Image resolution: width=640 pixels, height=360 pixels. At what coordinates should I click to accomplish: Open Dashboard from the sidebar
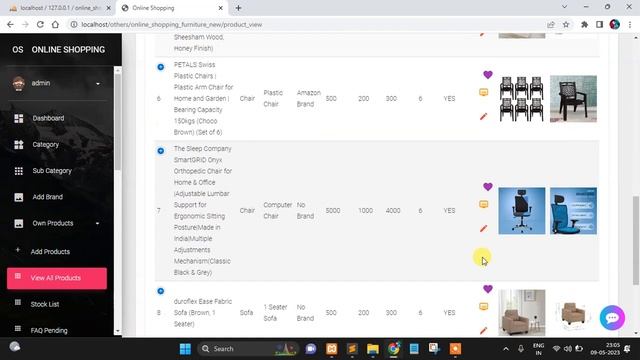[x=48, y=118]
